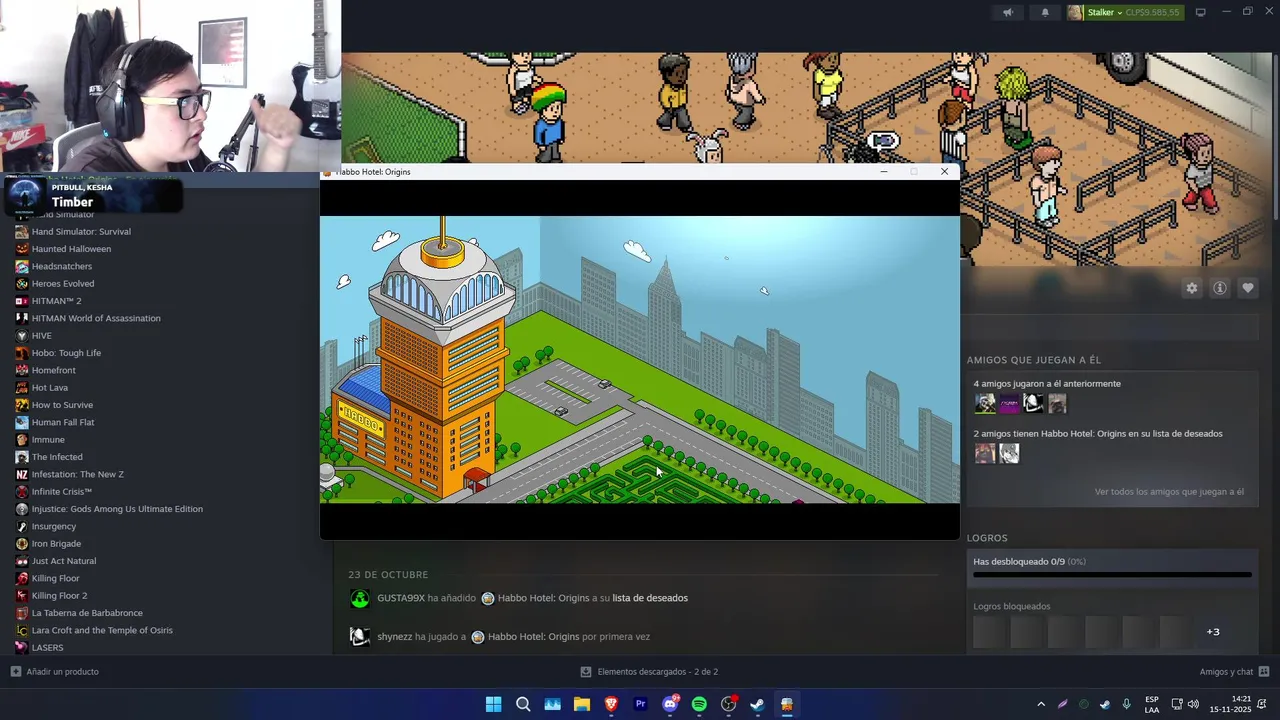Open Ver todos los amigos link
This screenshot has height=720, width=1280.
(1169, 491)
